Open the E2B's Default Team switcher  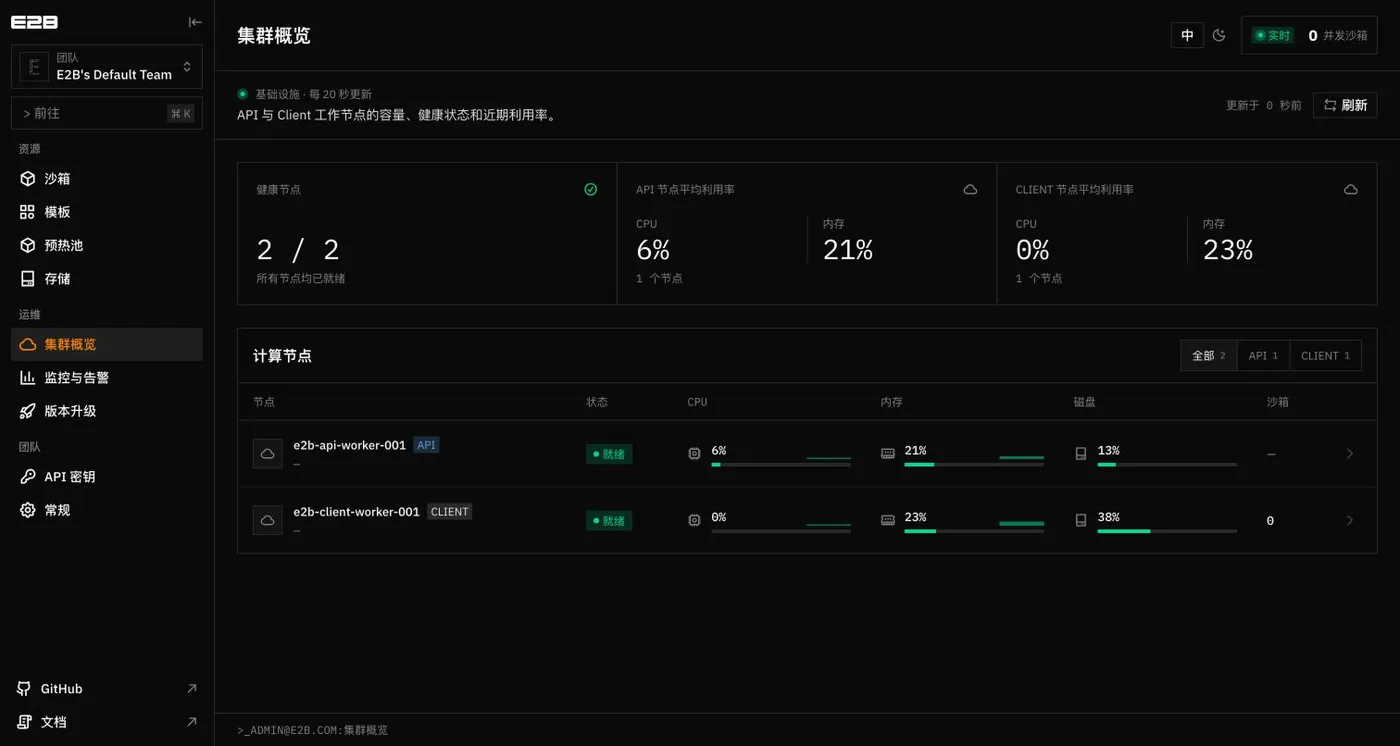(x=107, y=67)
